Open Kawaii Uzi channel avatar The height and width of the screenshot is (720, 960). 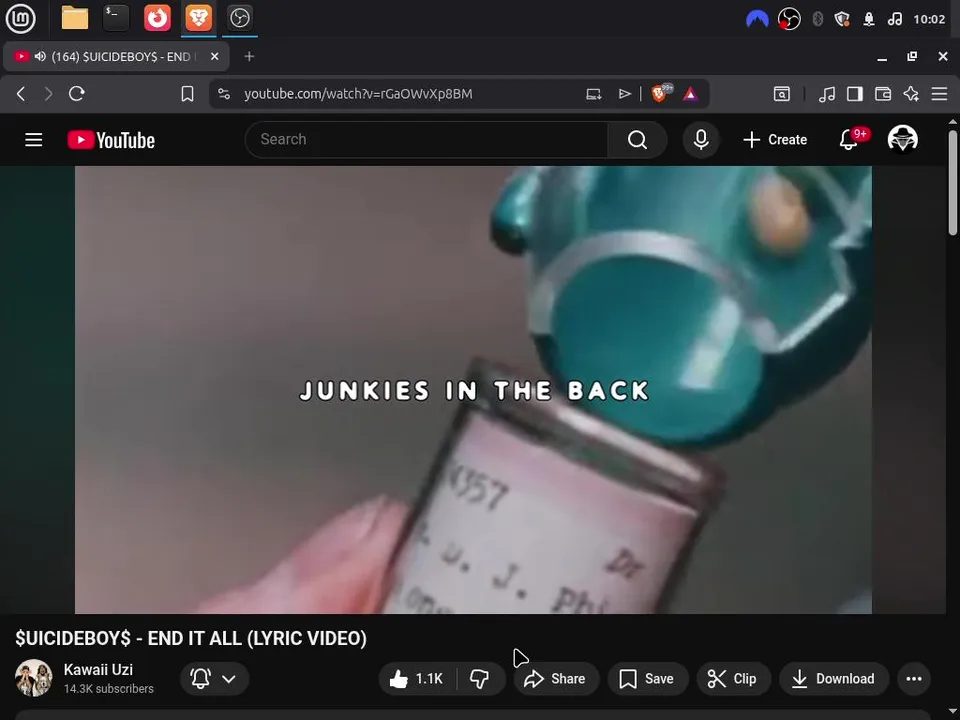34,678
